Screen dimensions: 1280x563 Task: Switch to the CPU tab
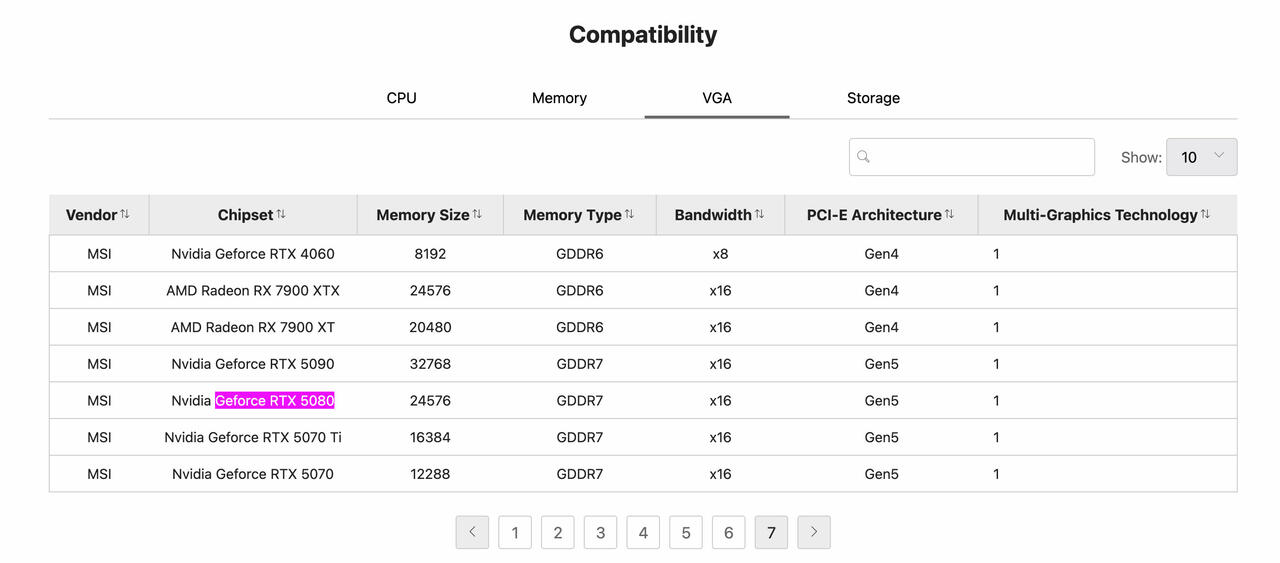(x=401, y=98)
